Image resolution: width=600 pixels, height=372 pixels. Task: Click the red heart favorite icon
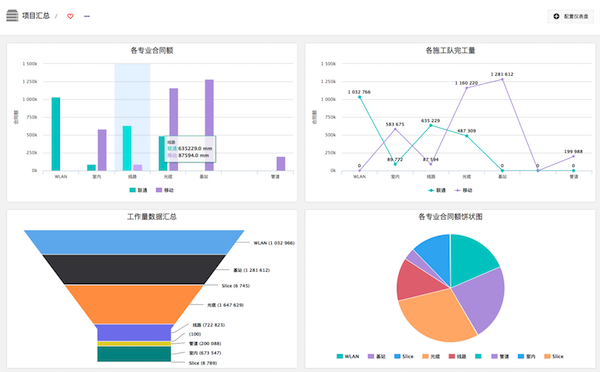click(x=70, y=16)
